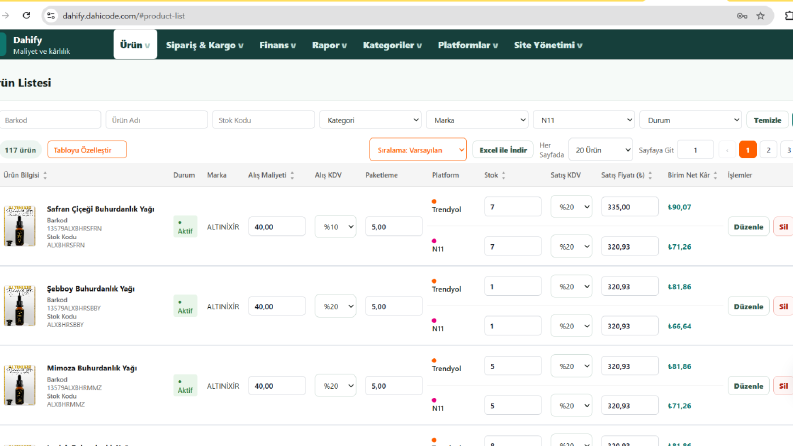The height and width of the screenshot is (446, 793).
Task: Expand the Marka filter dropdown
Action: (477, 120)
